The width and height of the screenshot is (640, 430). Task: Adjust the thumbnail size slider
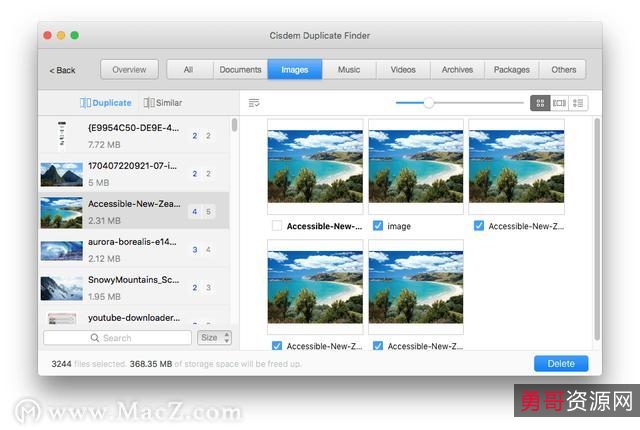tap(429, 103)
